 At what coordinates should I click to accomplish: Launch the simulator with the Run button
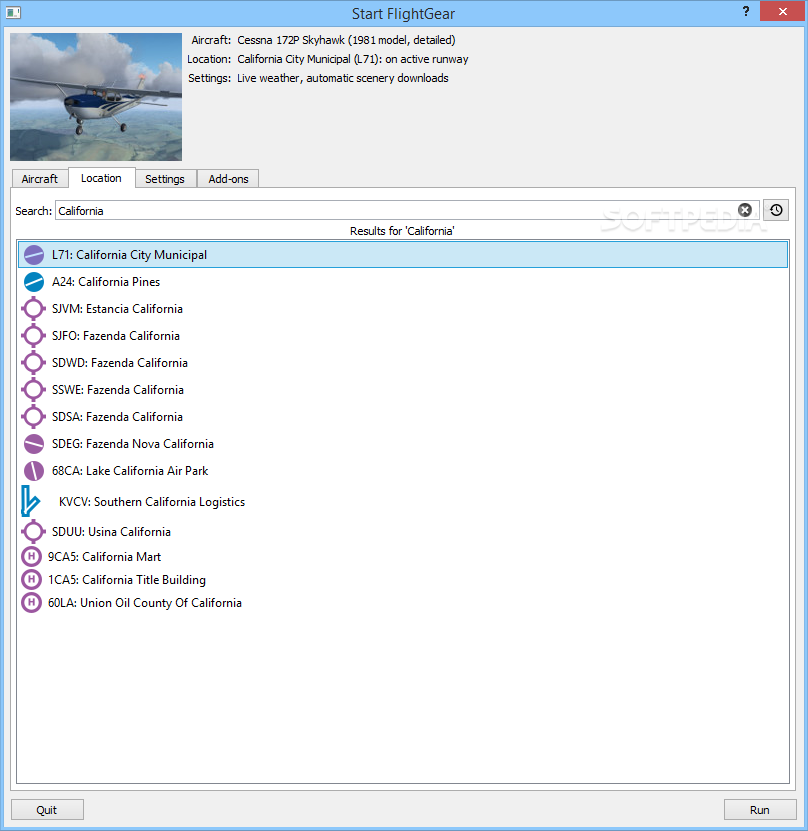(x=760, y=810)
